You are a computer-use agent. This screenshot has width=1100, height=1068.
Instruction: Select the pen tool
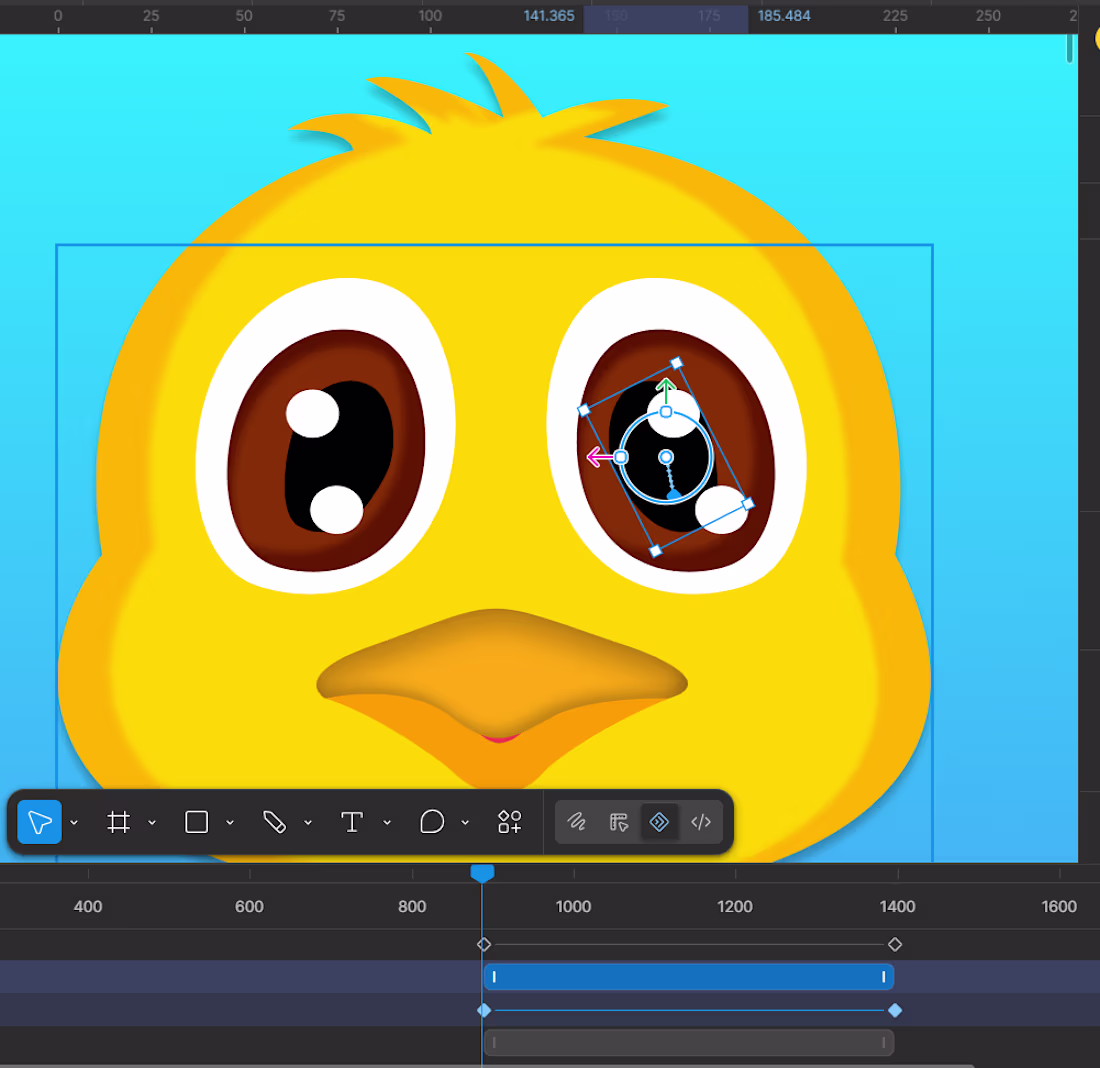[x=274, y=822]
